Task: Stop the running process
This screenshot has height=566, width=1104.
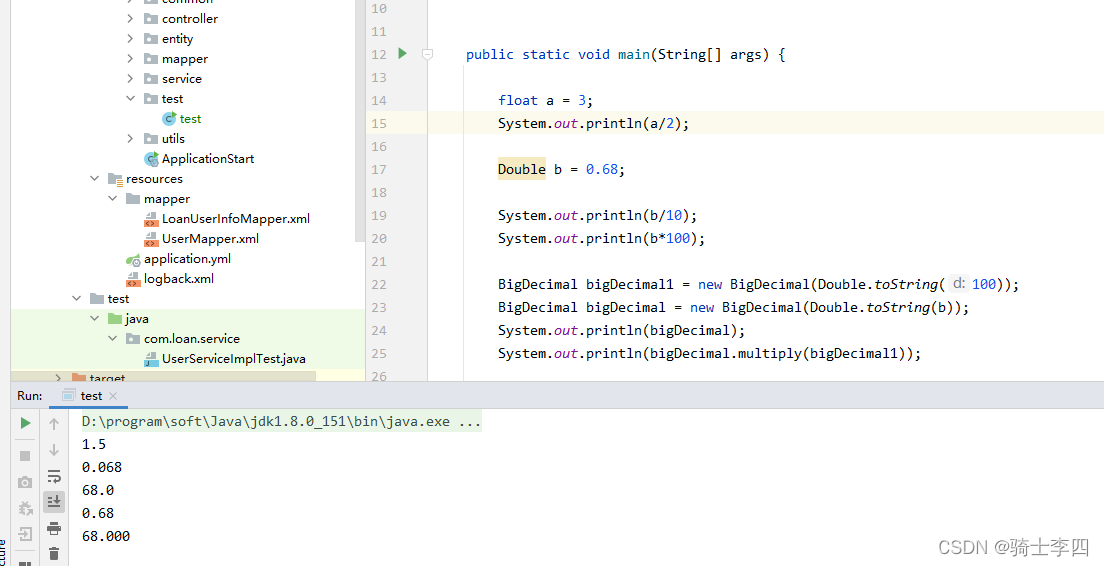Action: (25, 455)
